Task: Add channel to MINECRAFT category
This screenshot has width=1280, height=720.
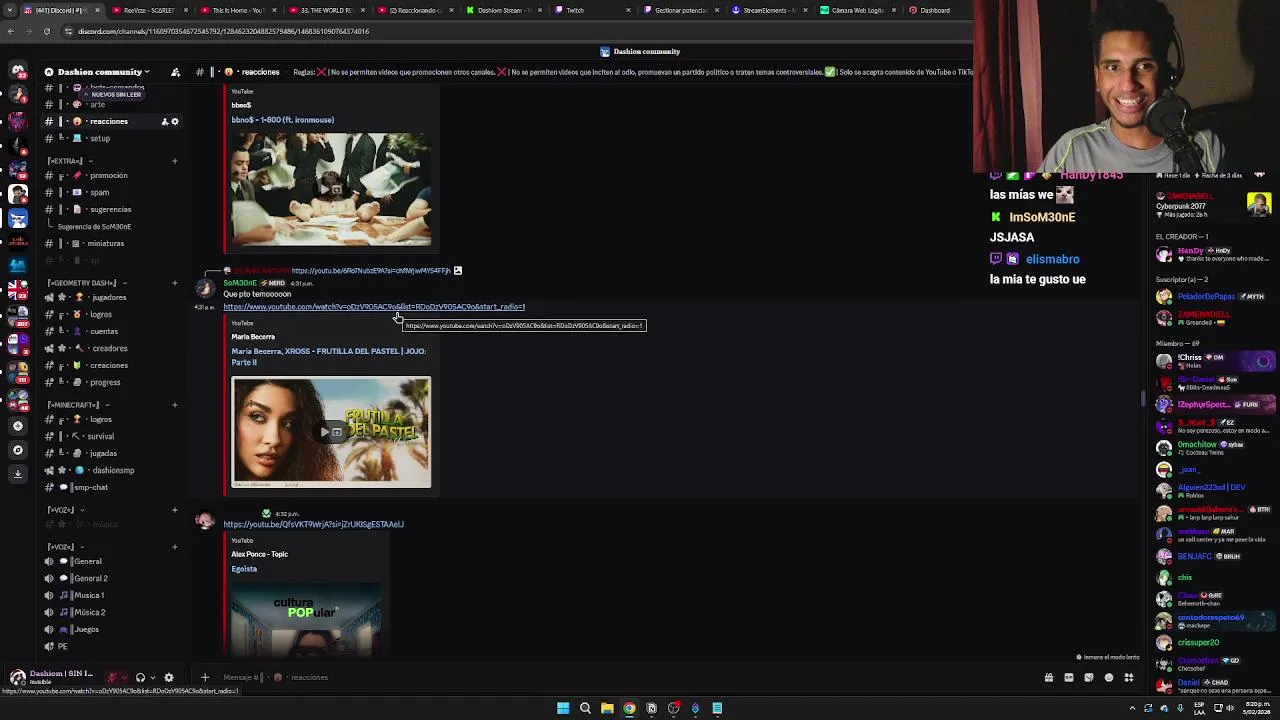Action: [174, 405]
